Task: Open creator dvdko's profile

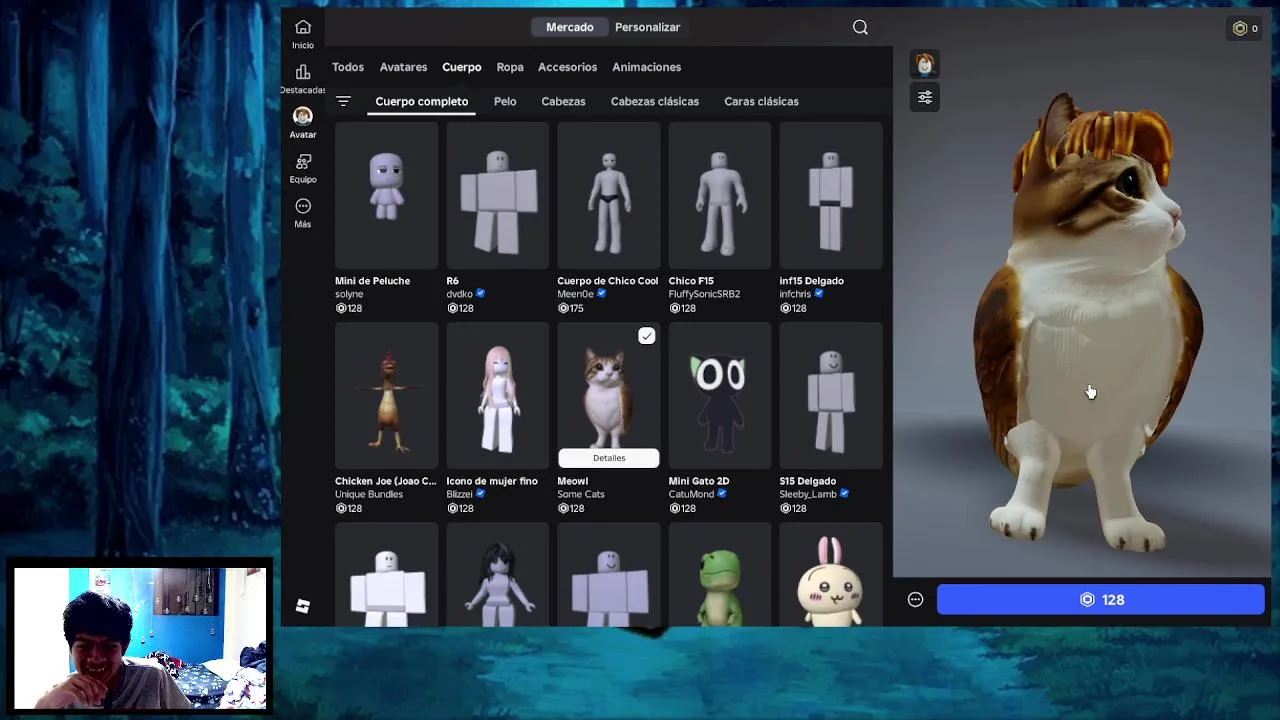Action: point(459,294)
